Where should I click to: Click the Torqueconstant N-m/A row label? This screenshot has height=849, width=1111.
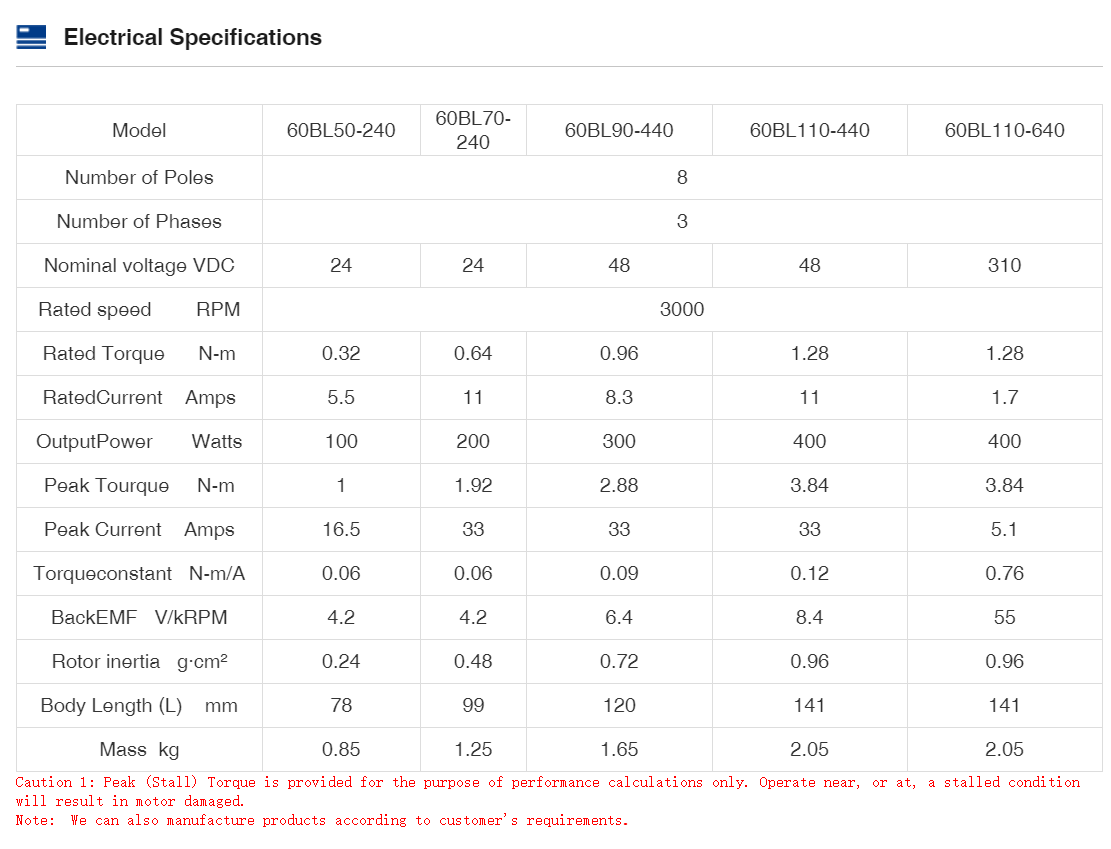[x=139, y=574]
